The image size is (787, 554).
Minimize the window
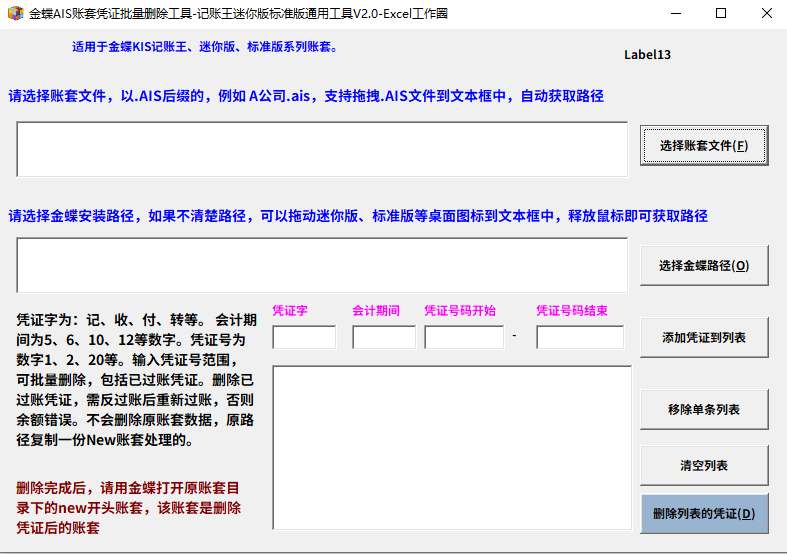tap(676, 14)
